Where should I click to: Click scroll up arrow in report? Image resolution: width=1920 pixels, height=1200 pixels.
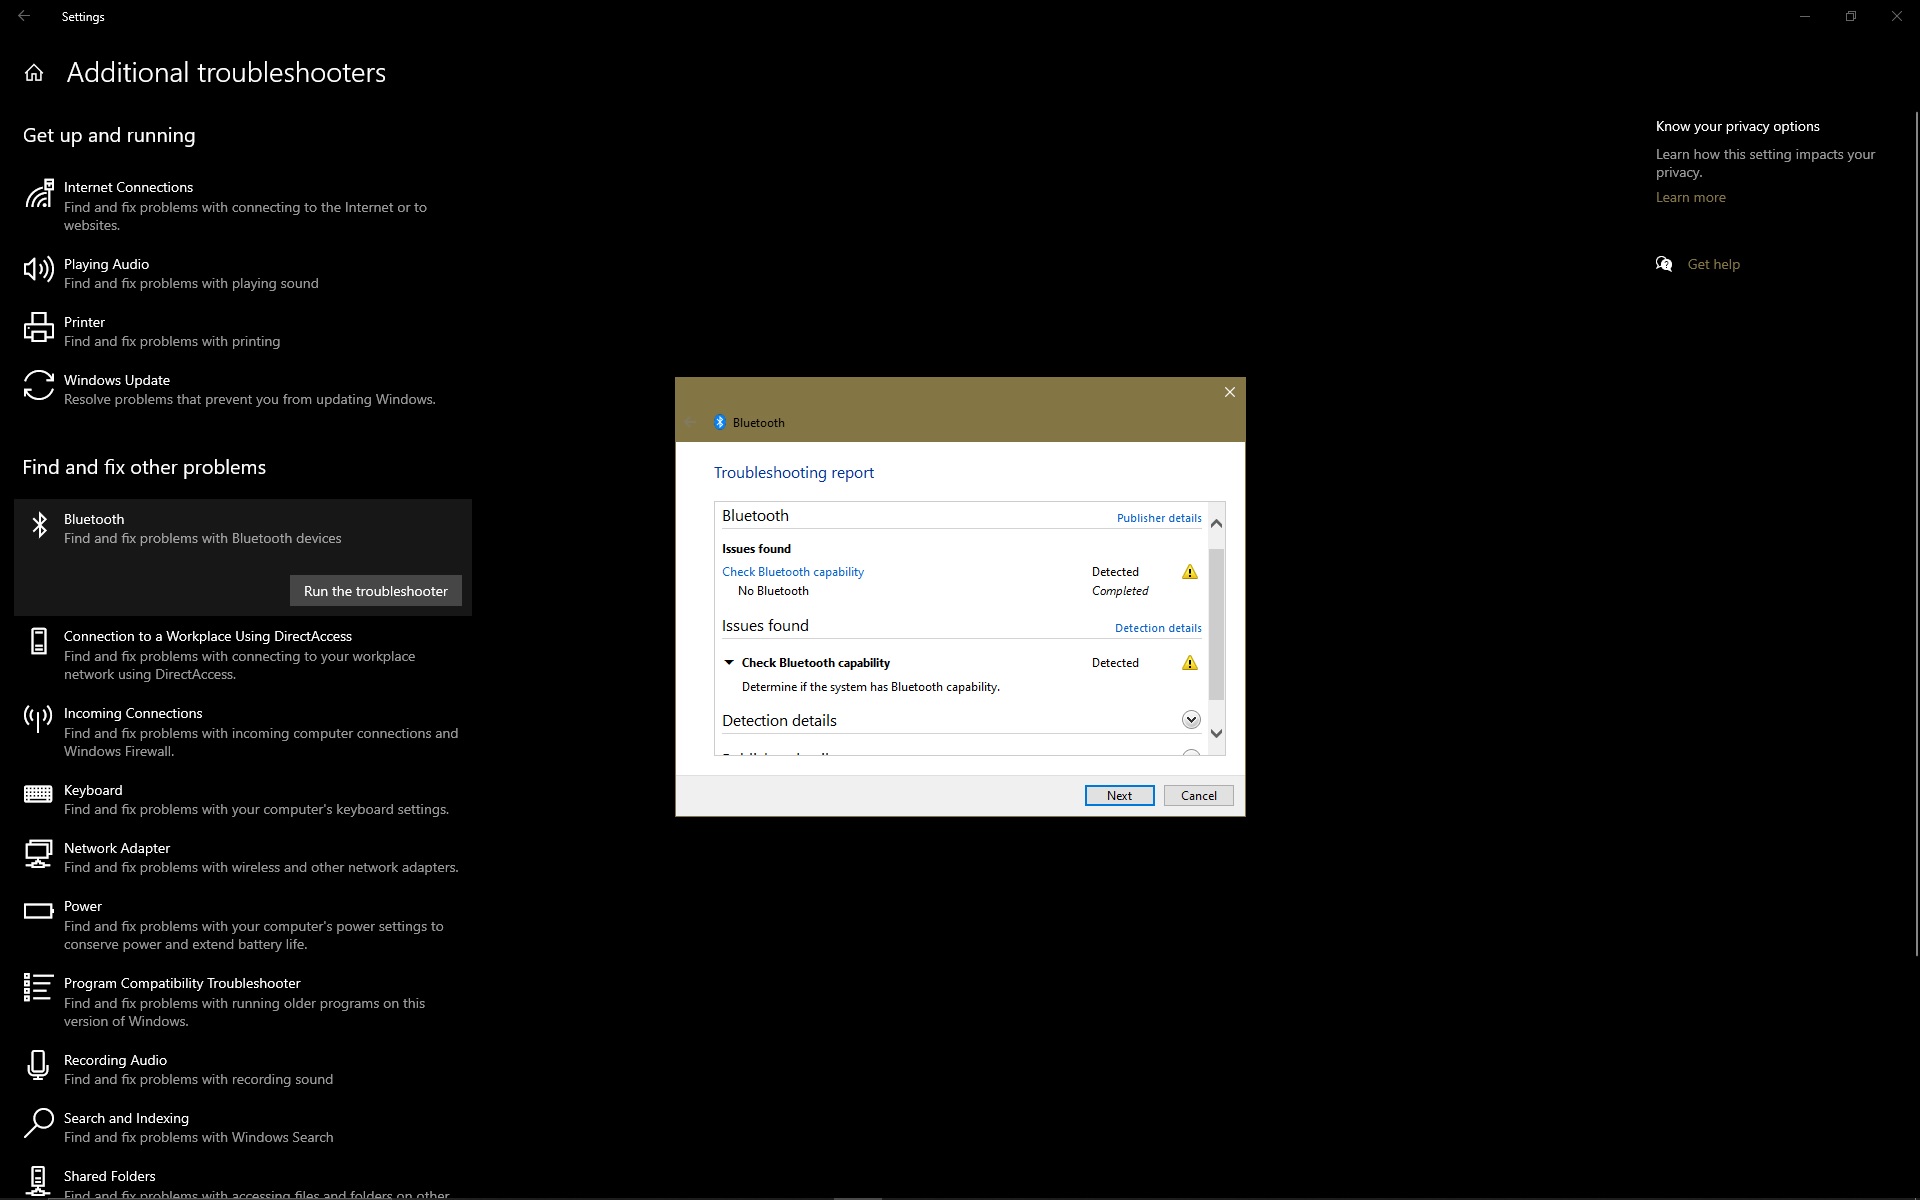pos(1216,523)
